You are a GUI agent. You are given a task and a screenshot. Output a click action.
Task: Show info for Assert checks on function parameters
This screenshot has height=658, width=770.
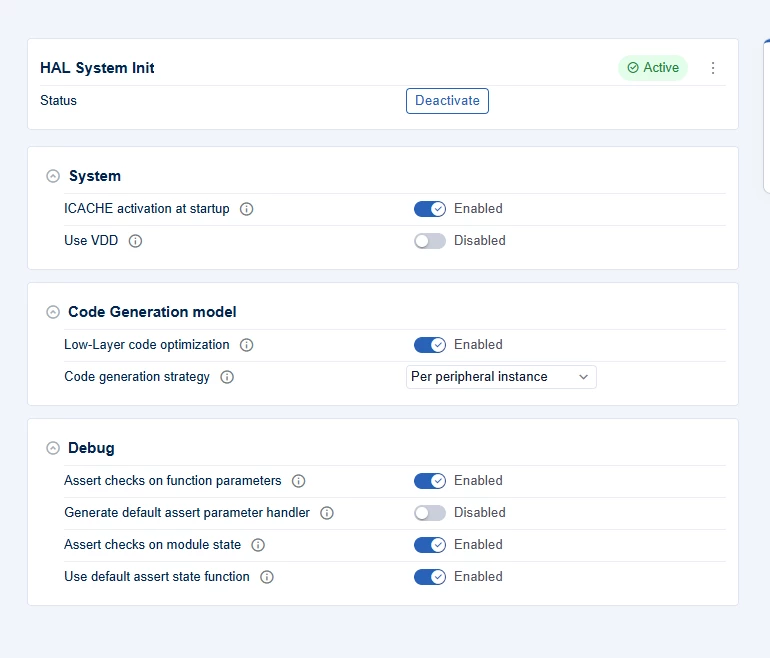point(299,481)
